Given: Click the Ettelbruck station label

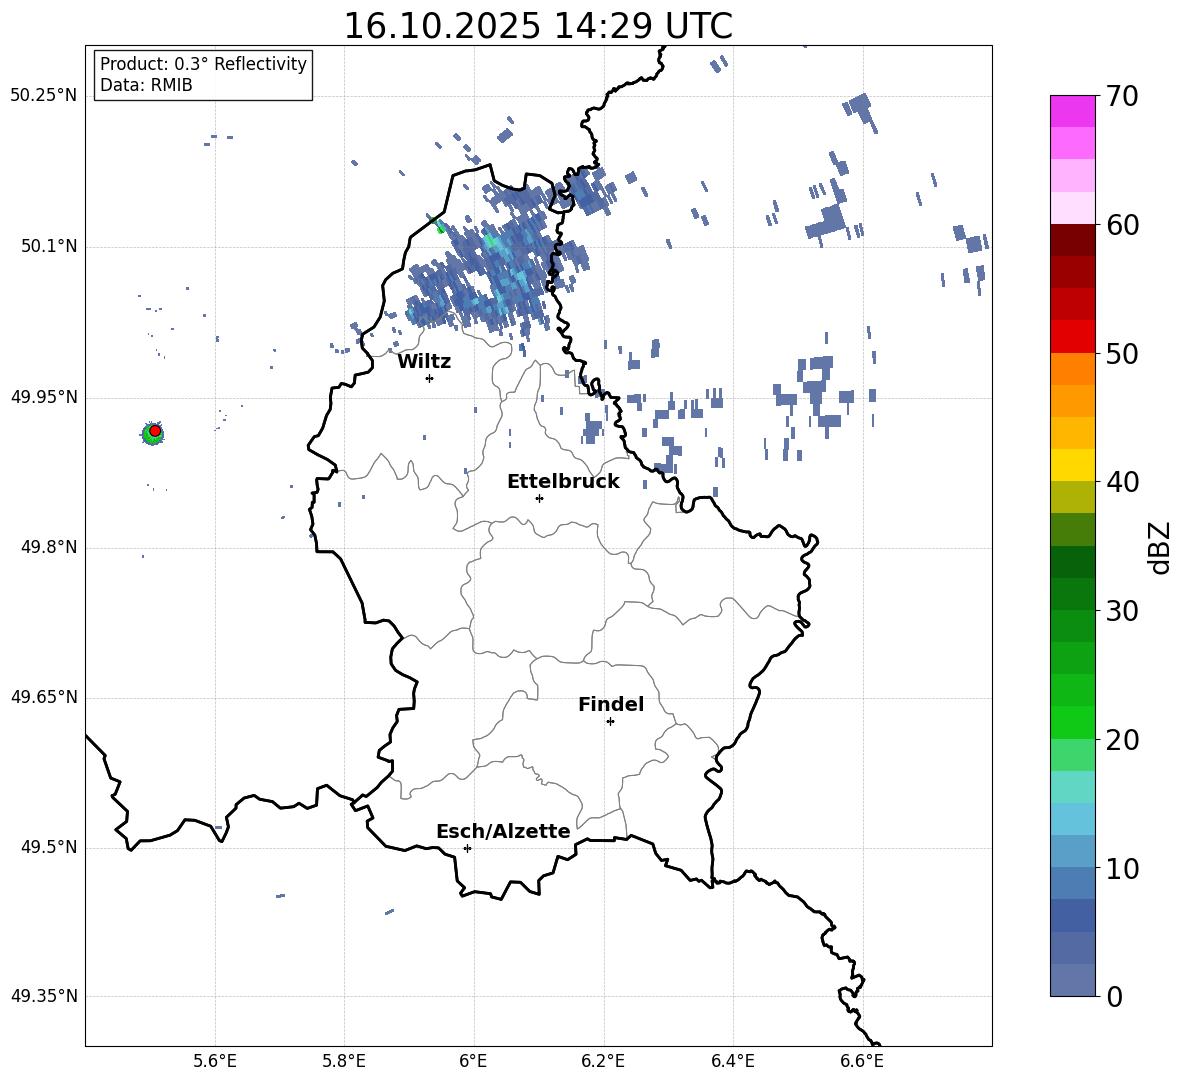Looking at the screenshot, I should pos(563,482).
